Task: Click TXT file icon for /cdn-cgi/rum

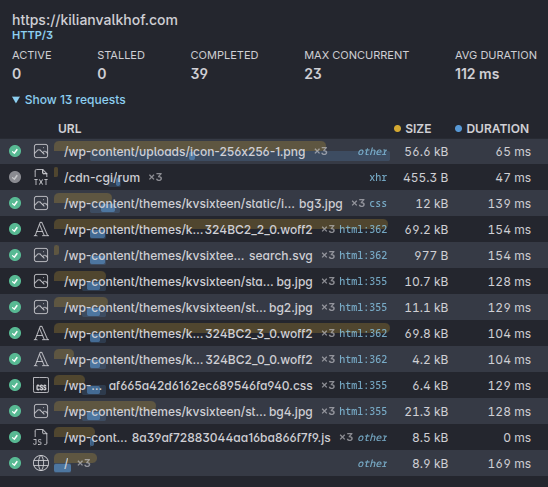Action: (41, 177)
